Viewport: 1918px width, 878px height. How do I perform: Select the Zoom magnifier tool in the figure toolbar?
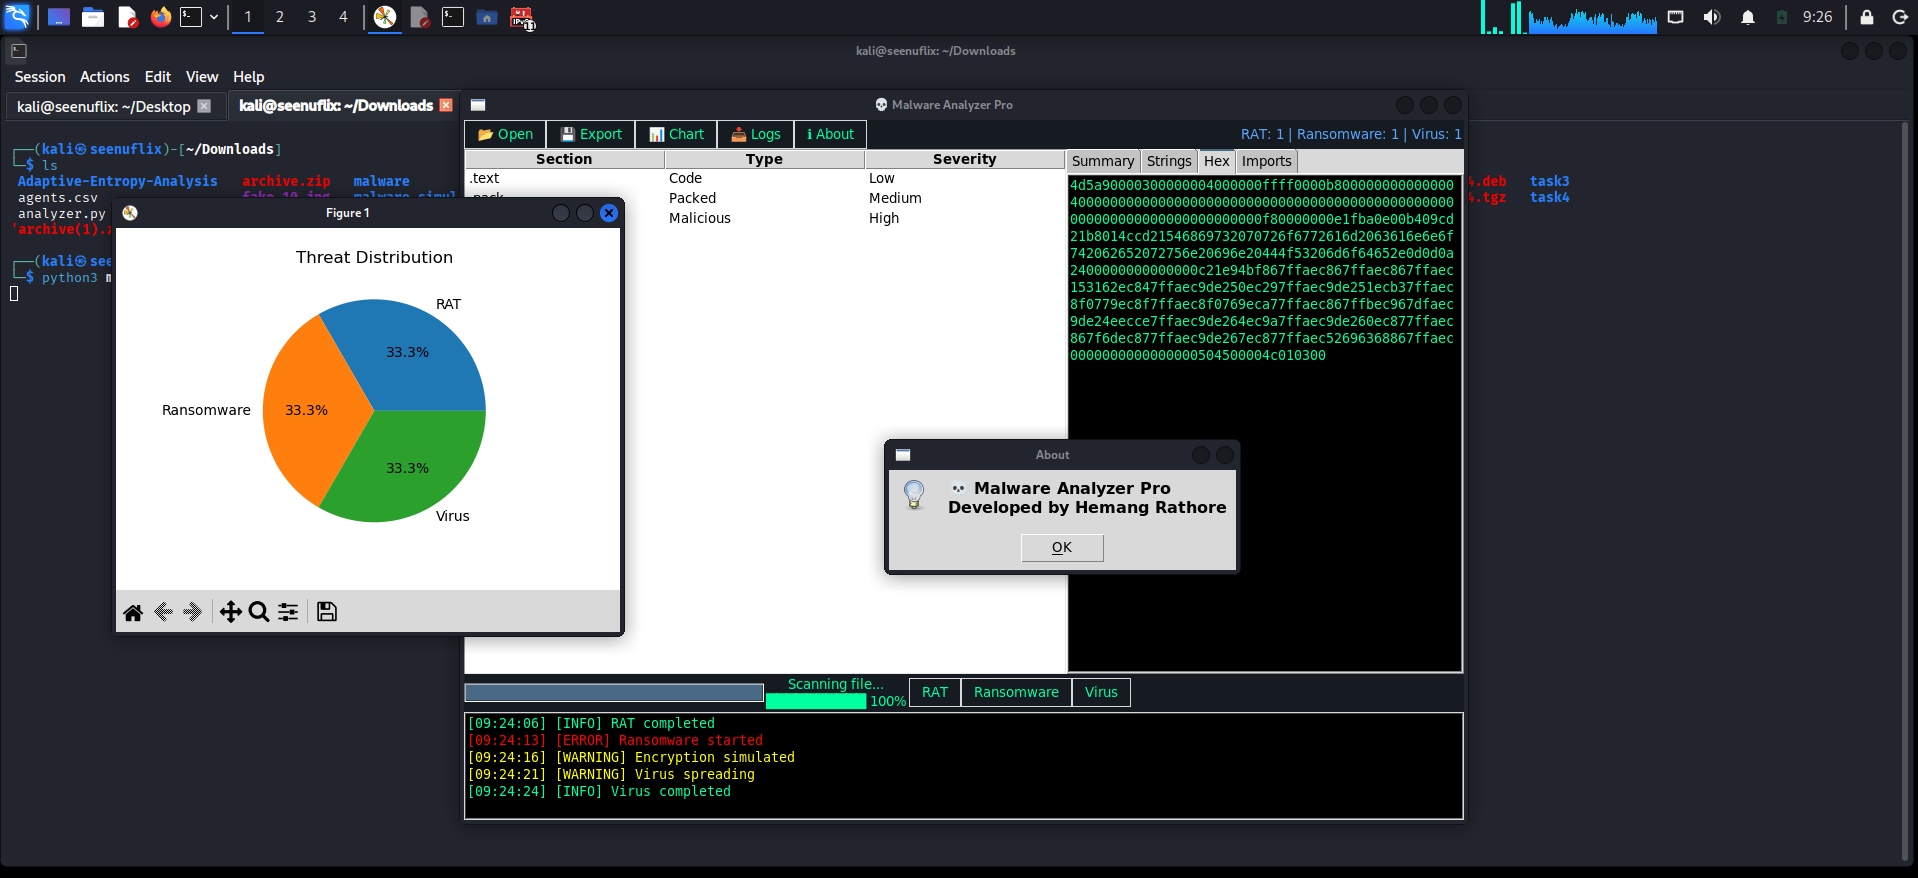point(259,612)
